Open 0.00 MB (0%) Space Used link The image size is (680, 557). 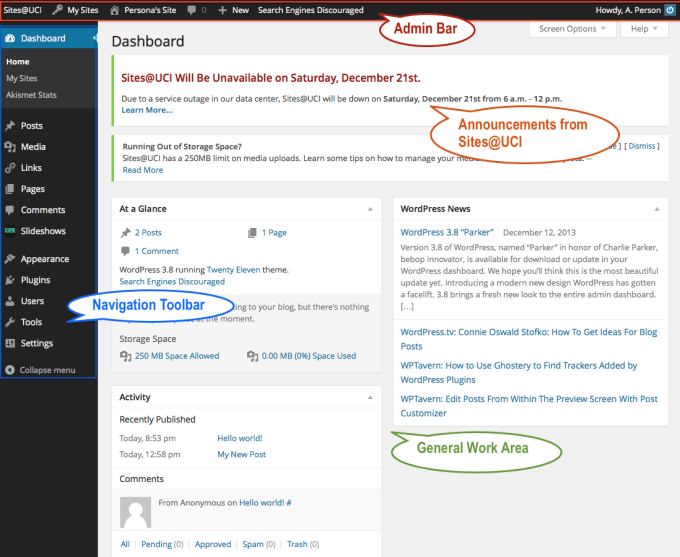coord(309,356)
